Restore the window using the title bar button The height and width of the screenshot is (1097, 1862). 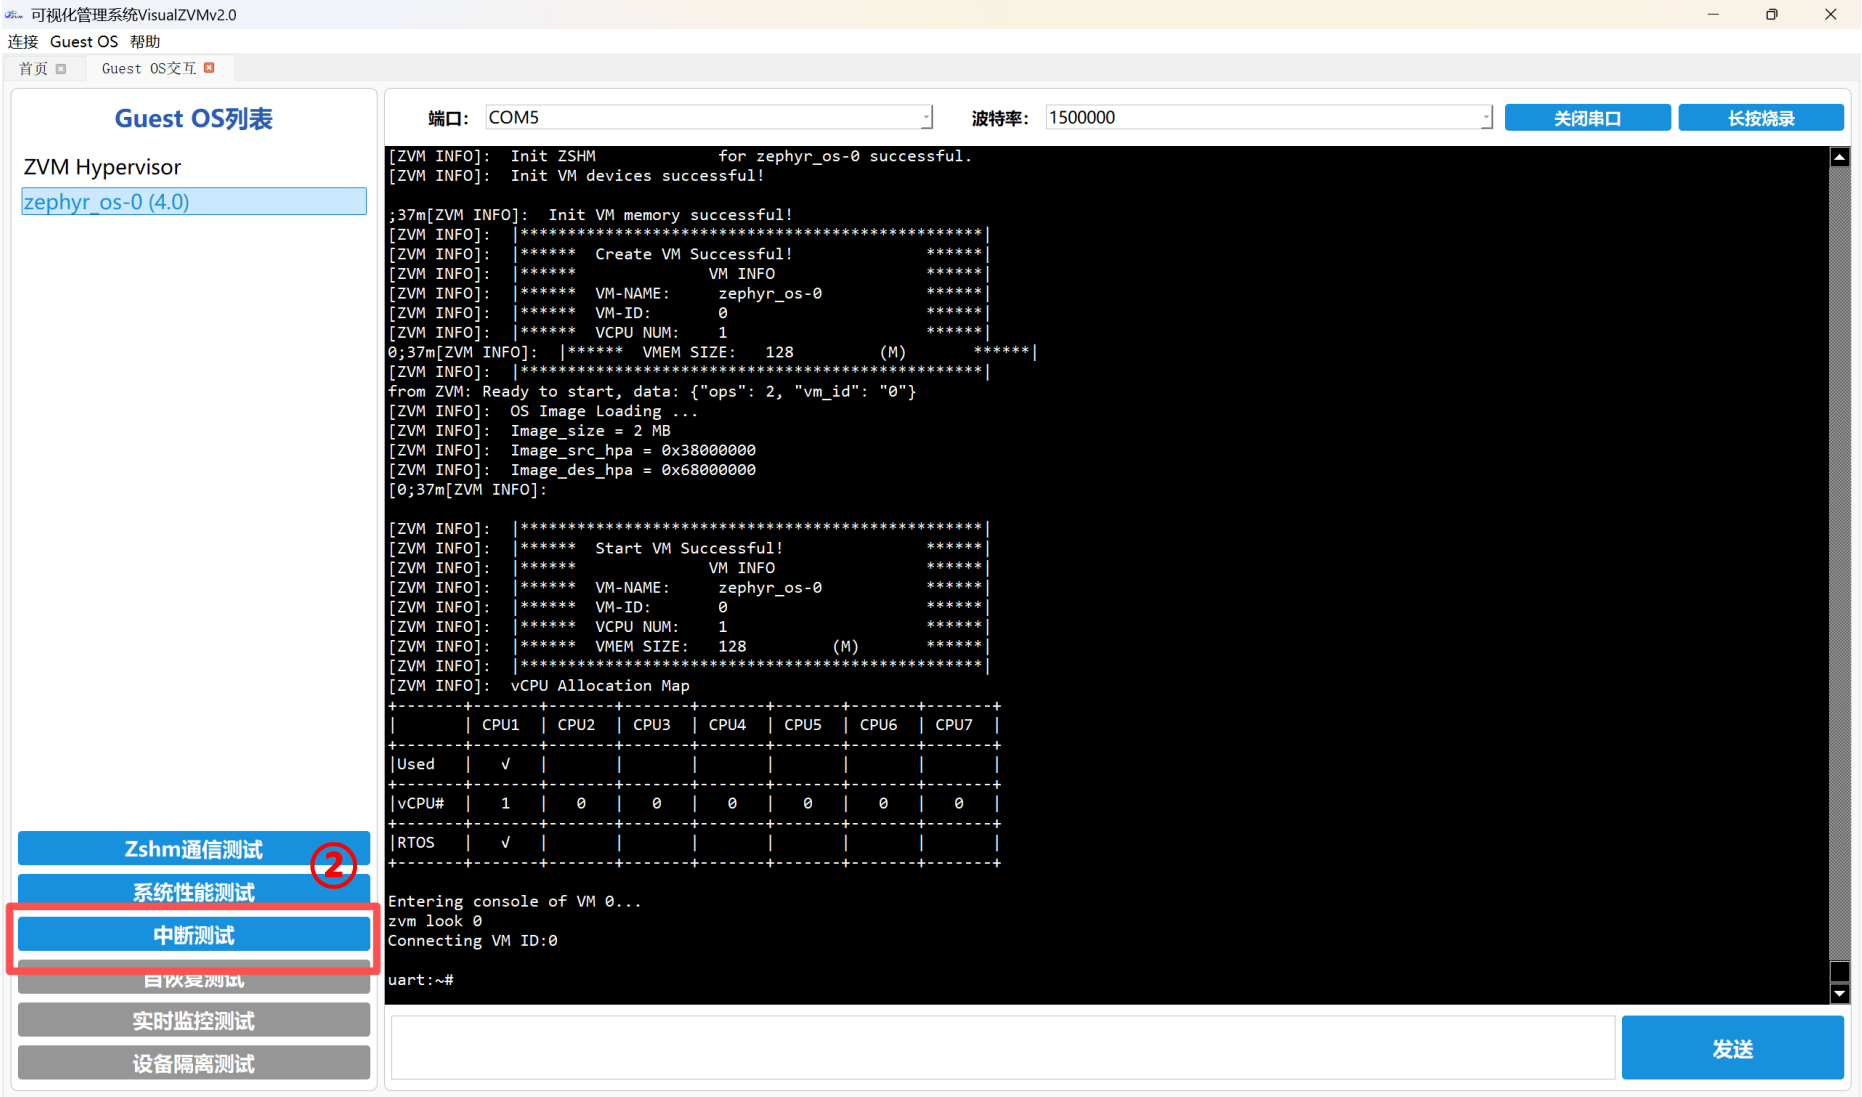tap(1772, 14)
